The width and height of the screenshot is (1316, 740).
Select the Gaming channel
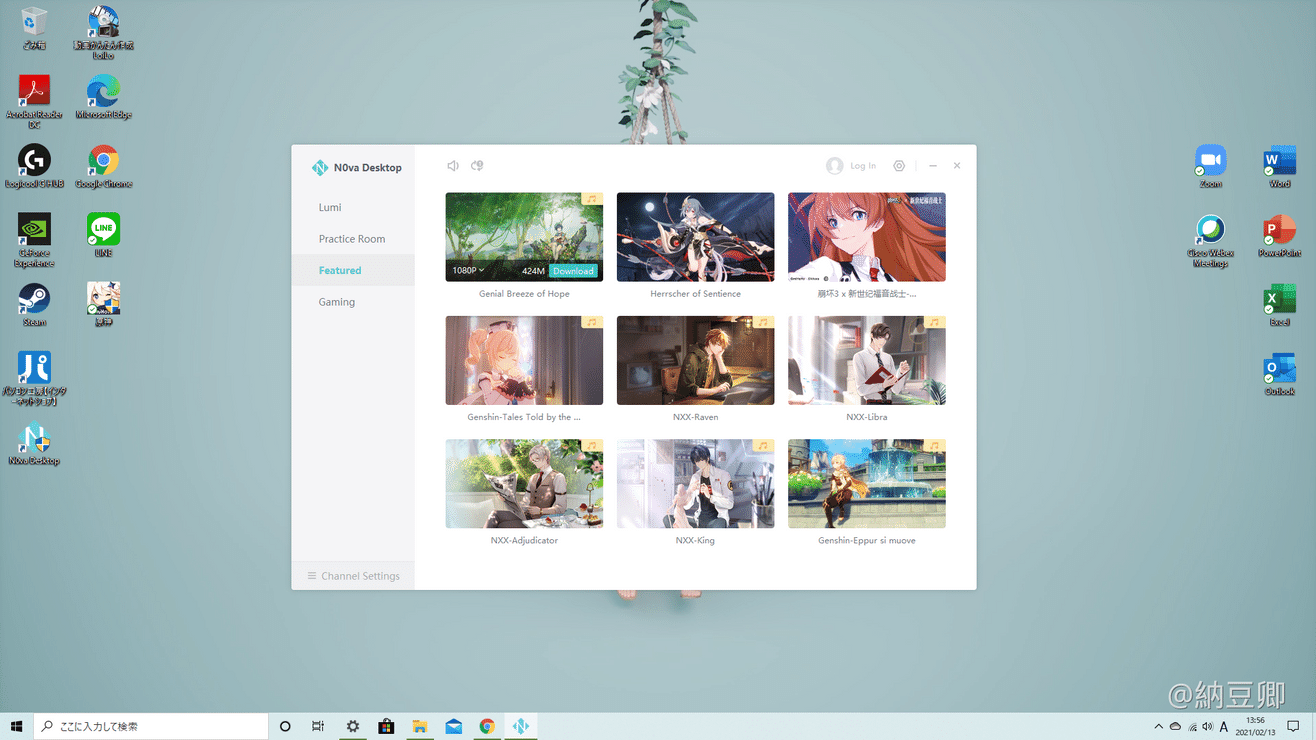337,302
